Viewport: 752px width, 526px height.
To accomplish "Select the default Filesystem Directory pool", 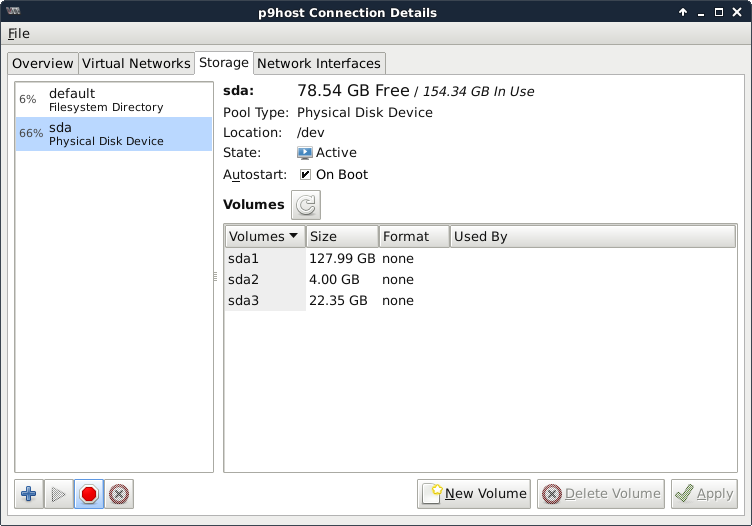I will pyautogui.click(x=113, y=100).
